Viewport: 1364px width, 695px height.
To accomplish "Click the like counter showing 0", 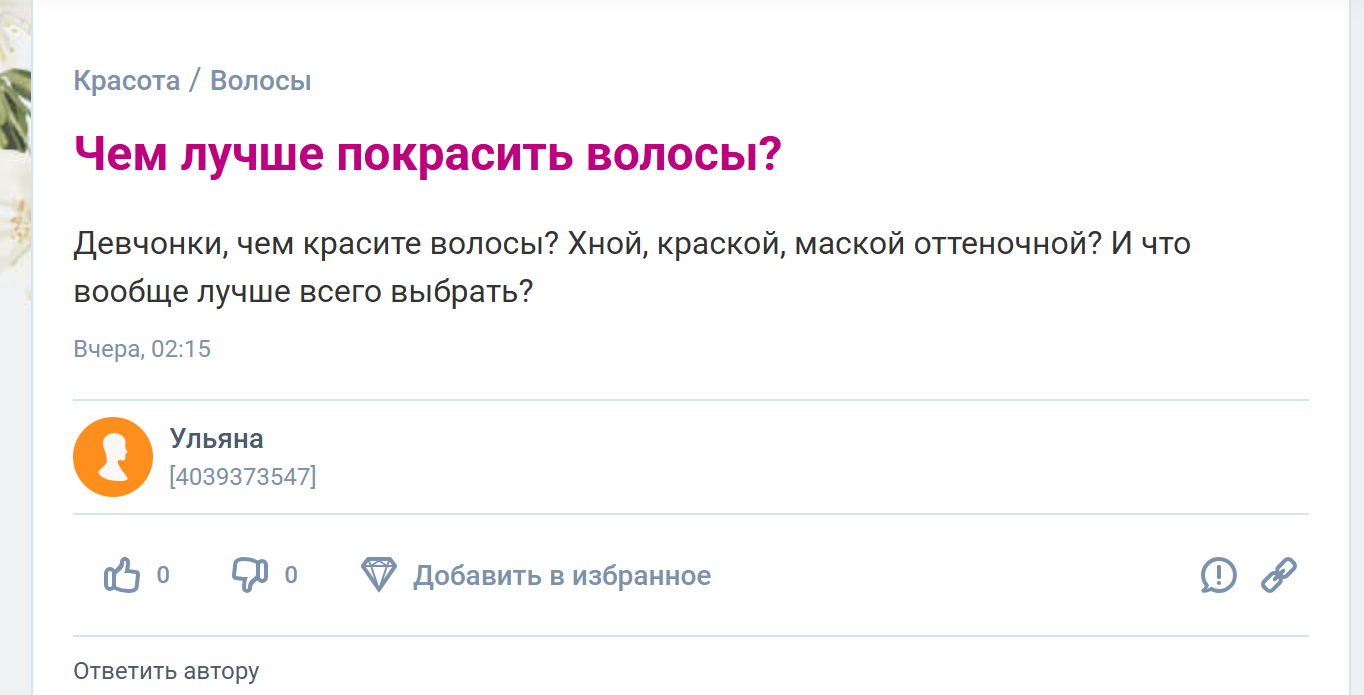I will [163, 575].
